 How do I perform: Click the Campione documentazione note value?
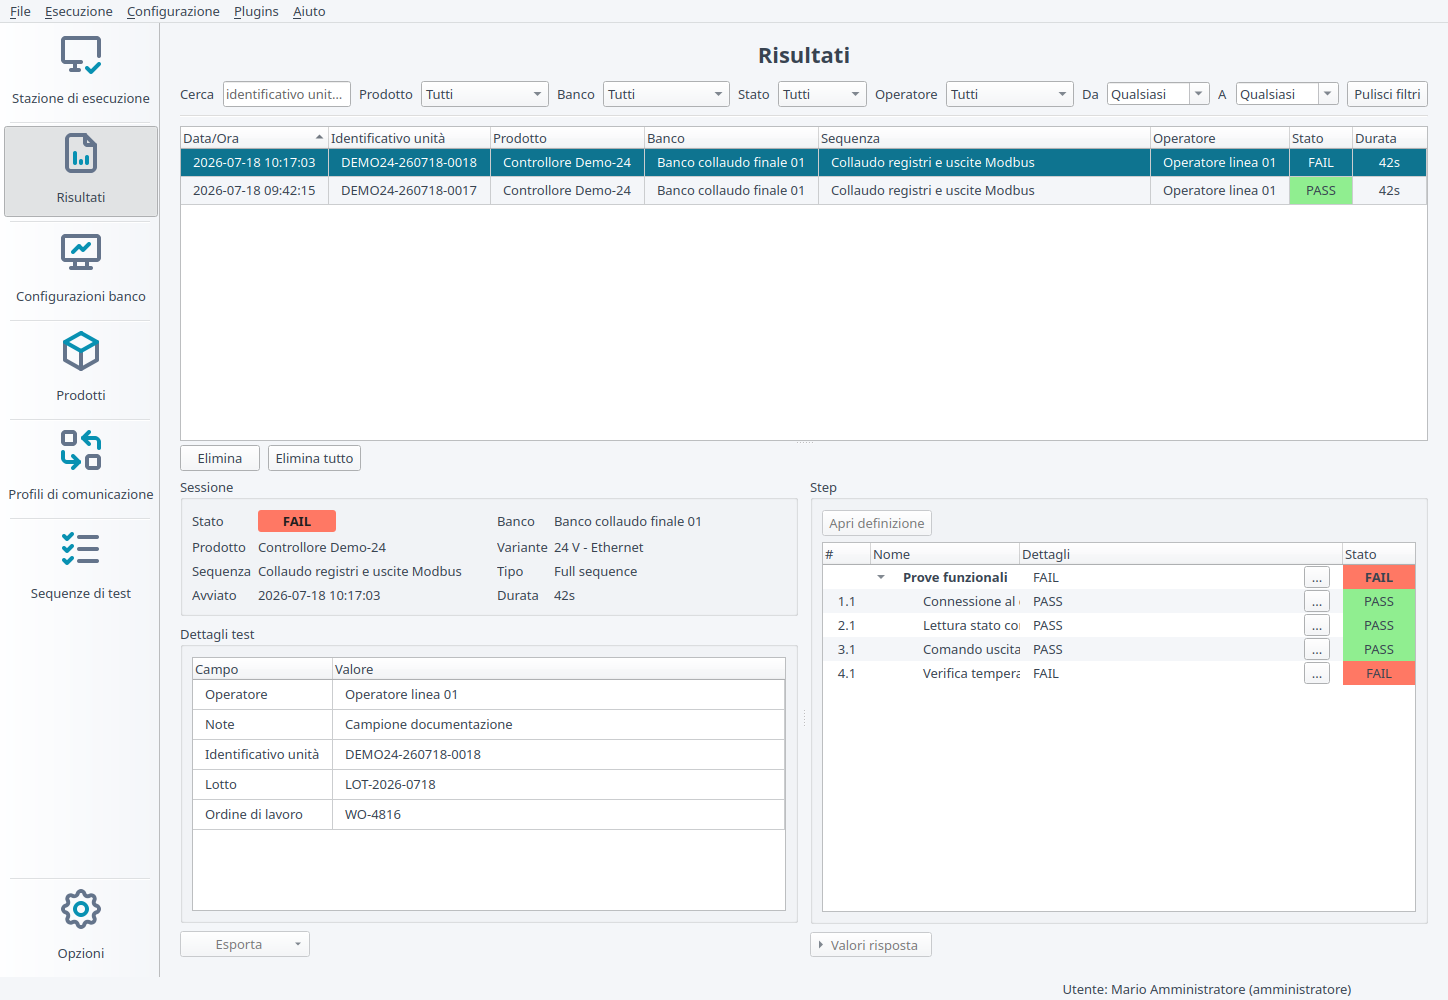[x=429, y=724]
